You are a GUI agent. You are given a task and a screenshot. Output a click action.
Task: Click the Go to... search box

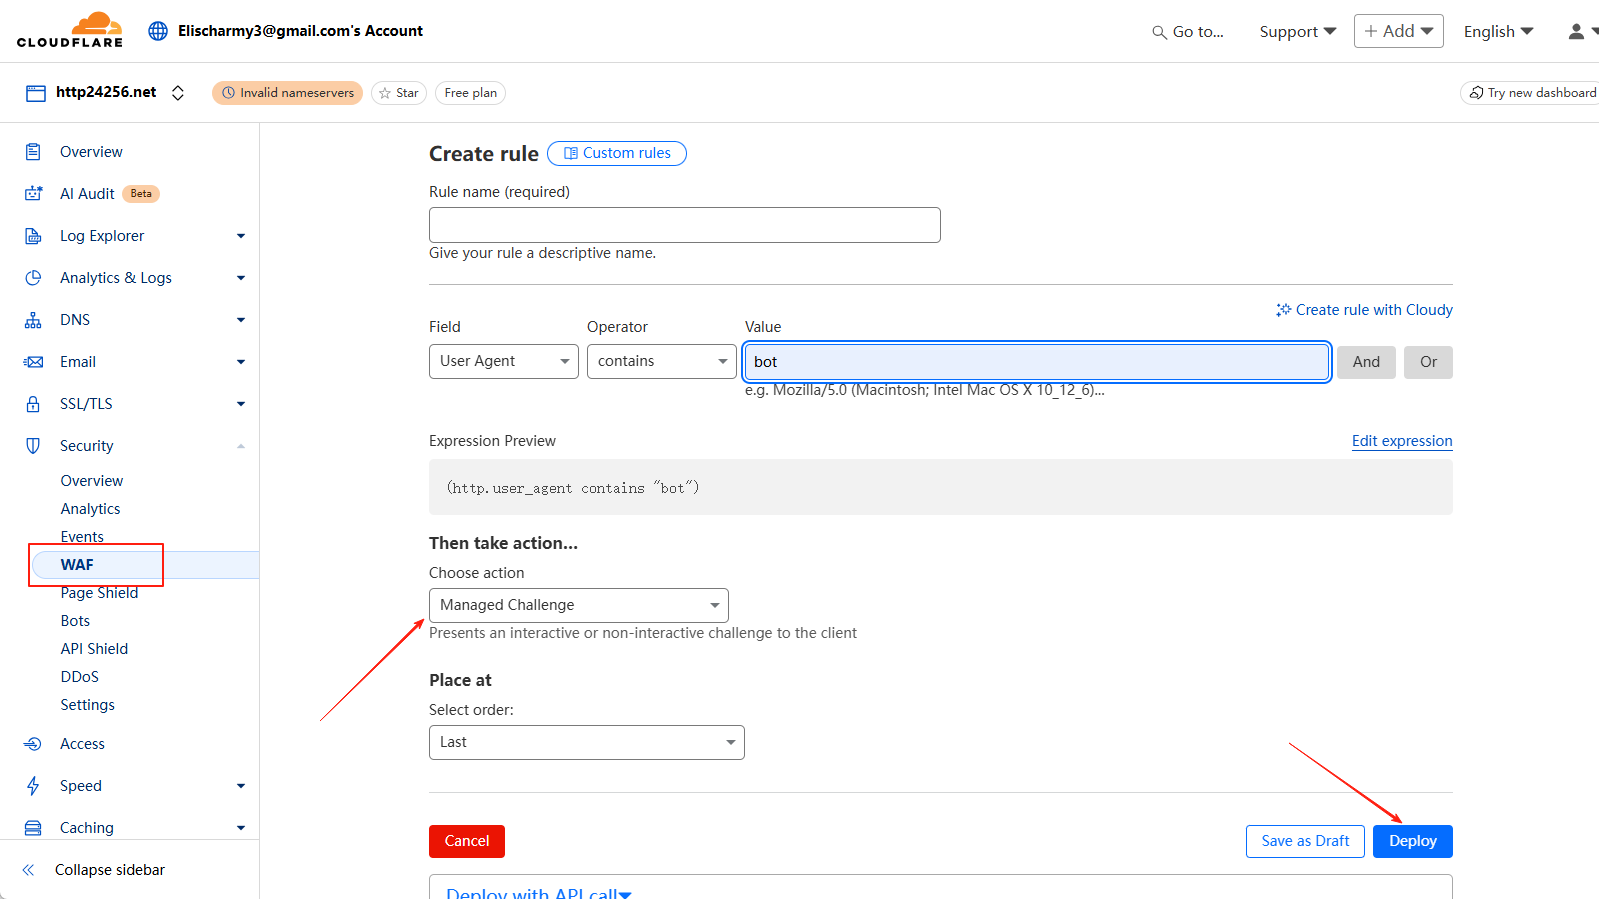pyautogui.click(x=1188, y=32)
